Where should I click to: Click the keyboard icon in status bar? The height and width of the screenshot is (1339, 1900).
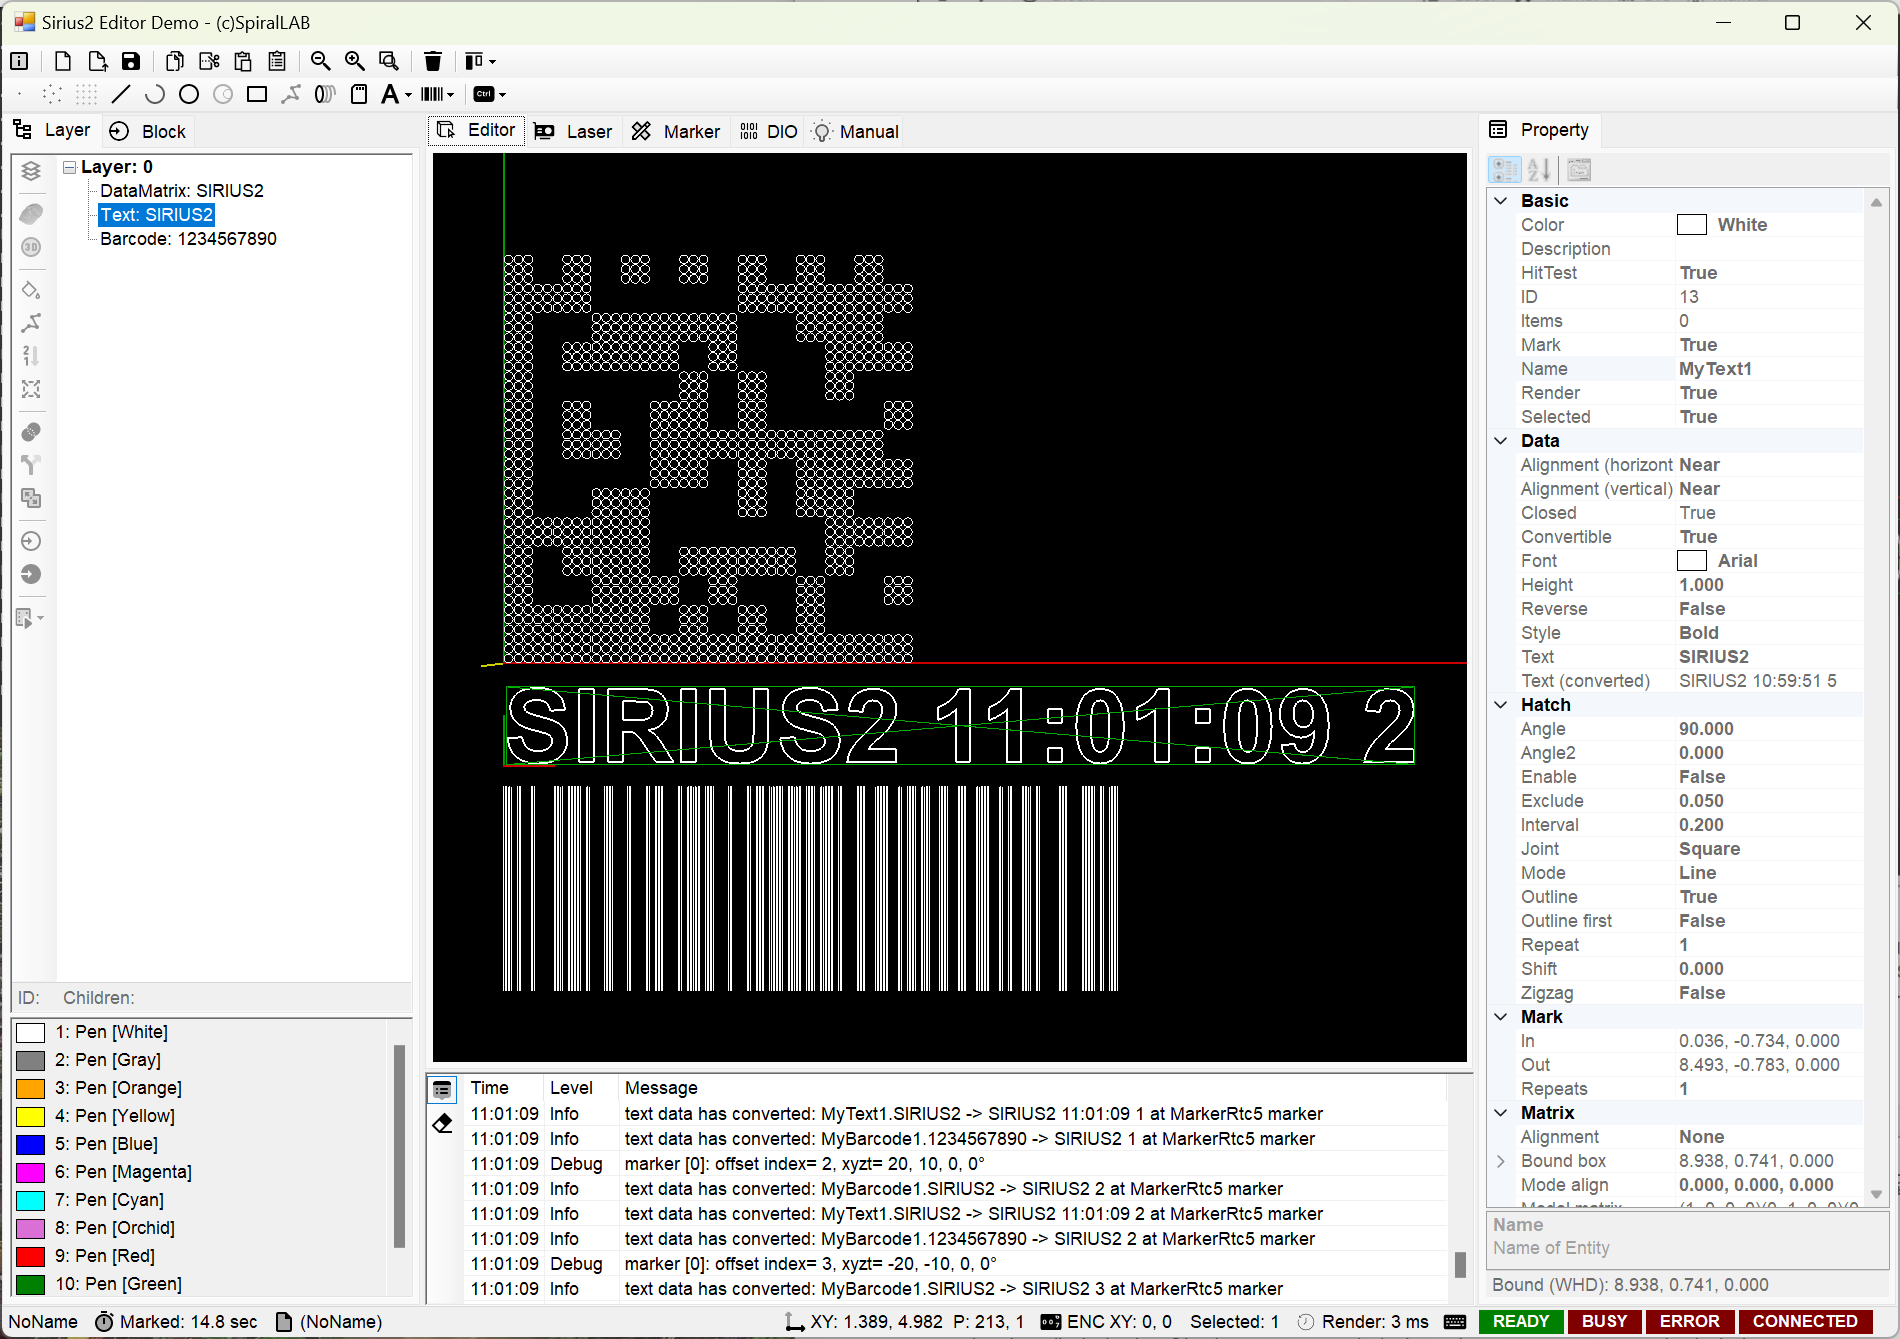[1455, 1322]
